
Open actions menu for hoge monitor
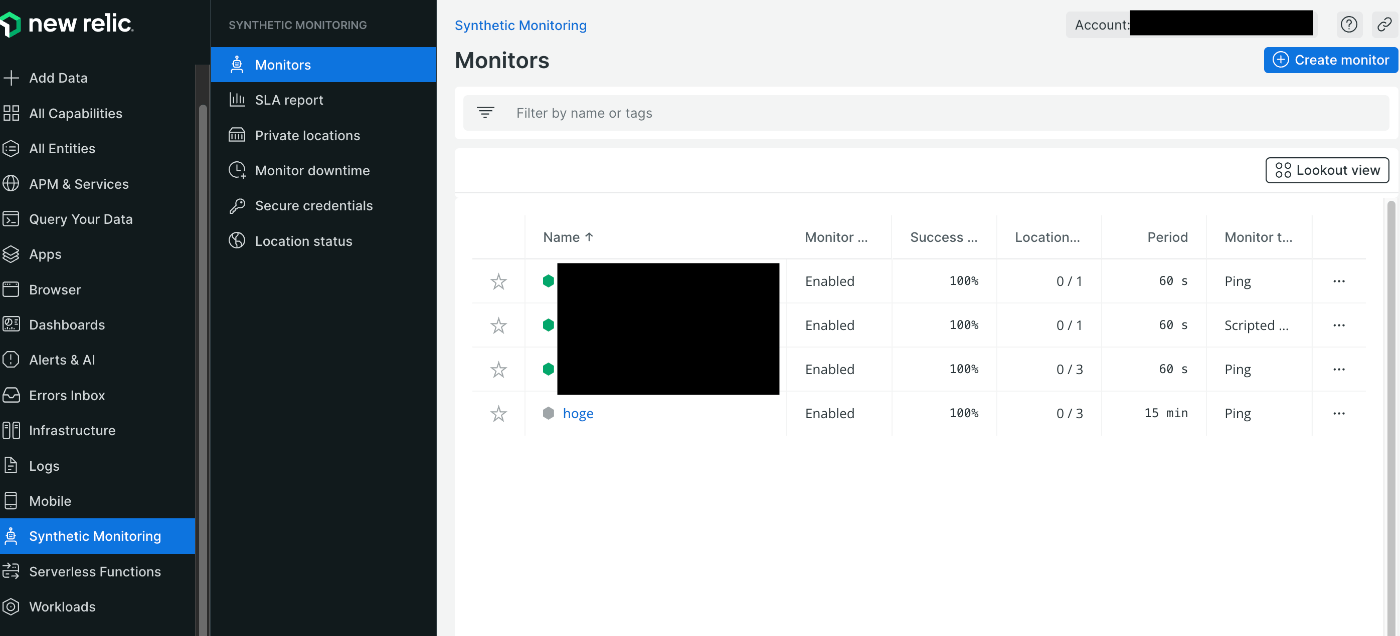(1339, 414)
